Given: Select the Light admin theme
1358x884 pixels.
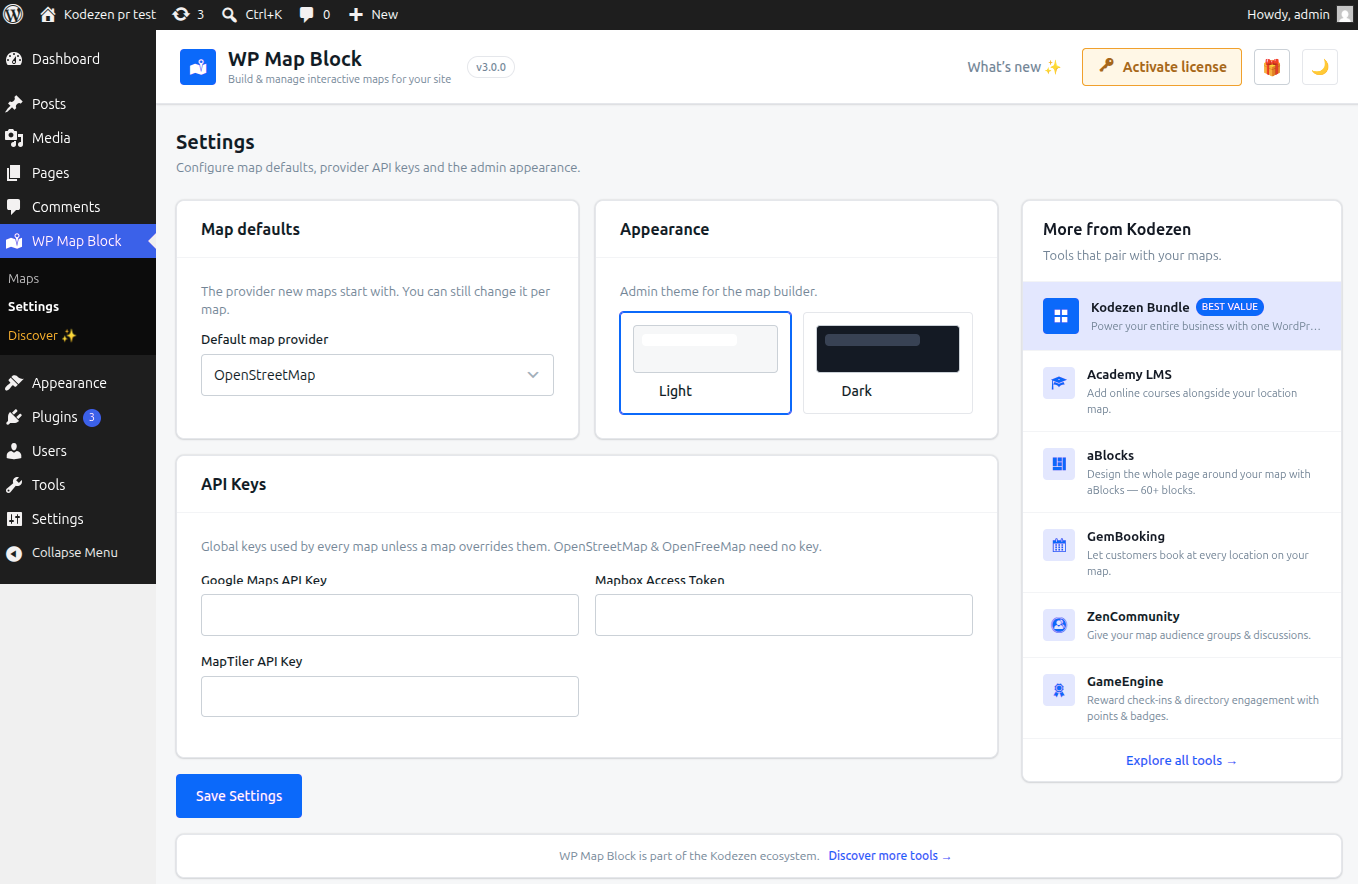Looking at the screenshot, I should [x=706, y=362].
